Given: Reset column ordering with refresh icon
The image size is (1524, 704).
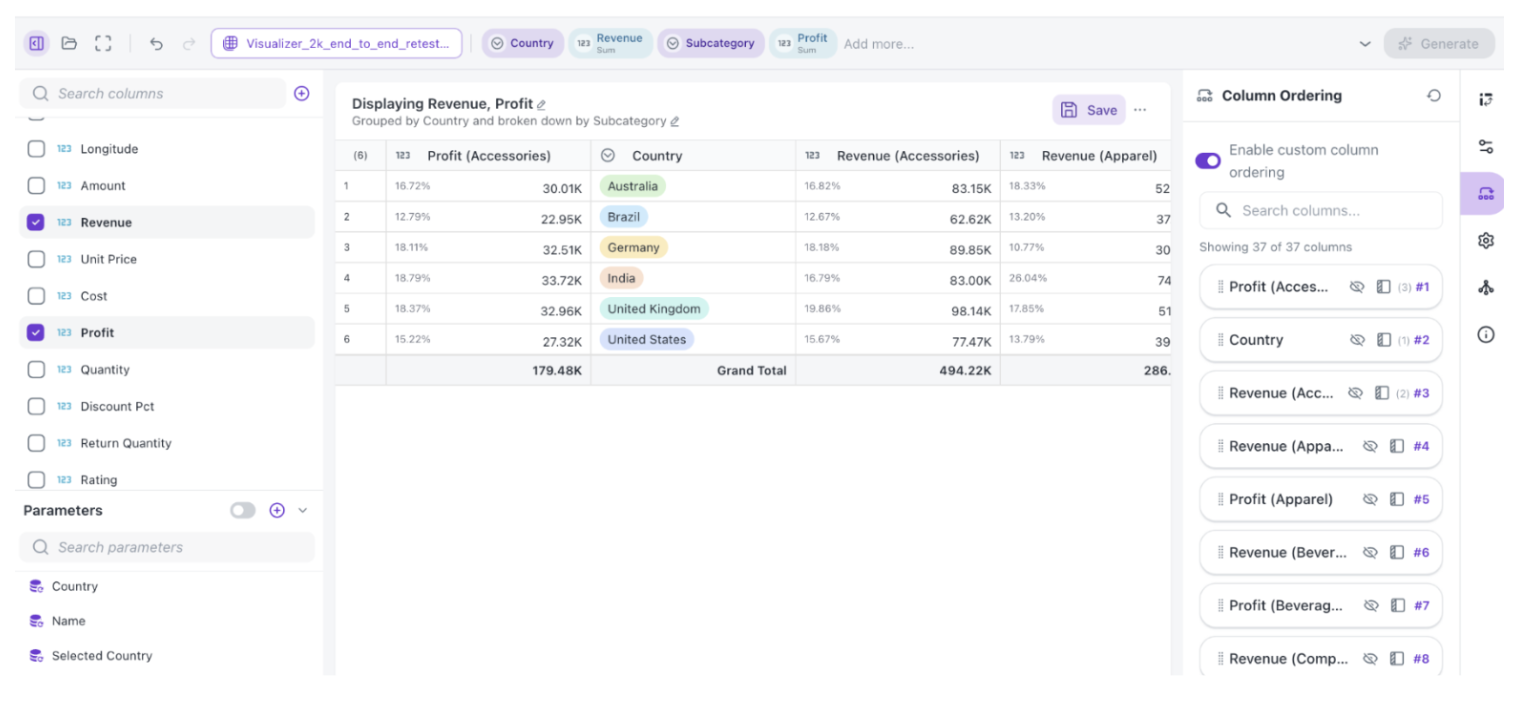Looking at the screenshot, I should click(1434, 96).
